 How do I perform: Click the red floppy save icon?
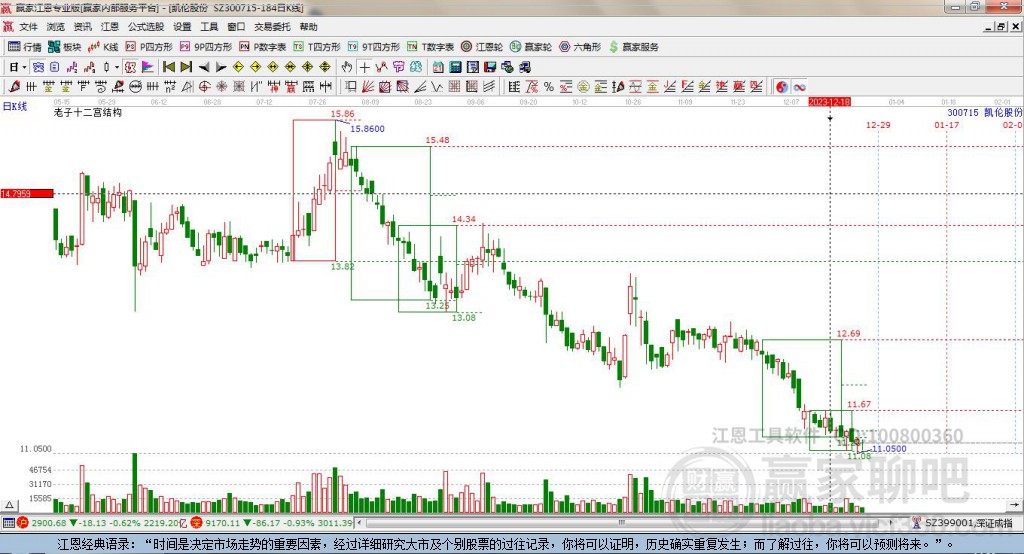pos(490,67)
